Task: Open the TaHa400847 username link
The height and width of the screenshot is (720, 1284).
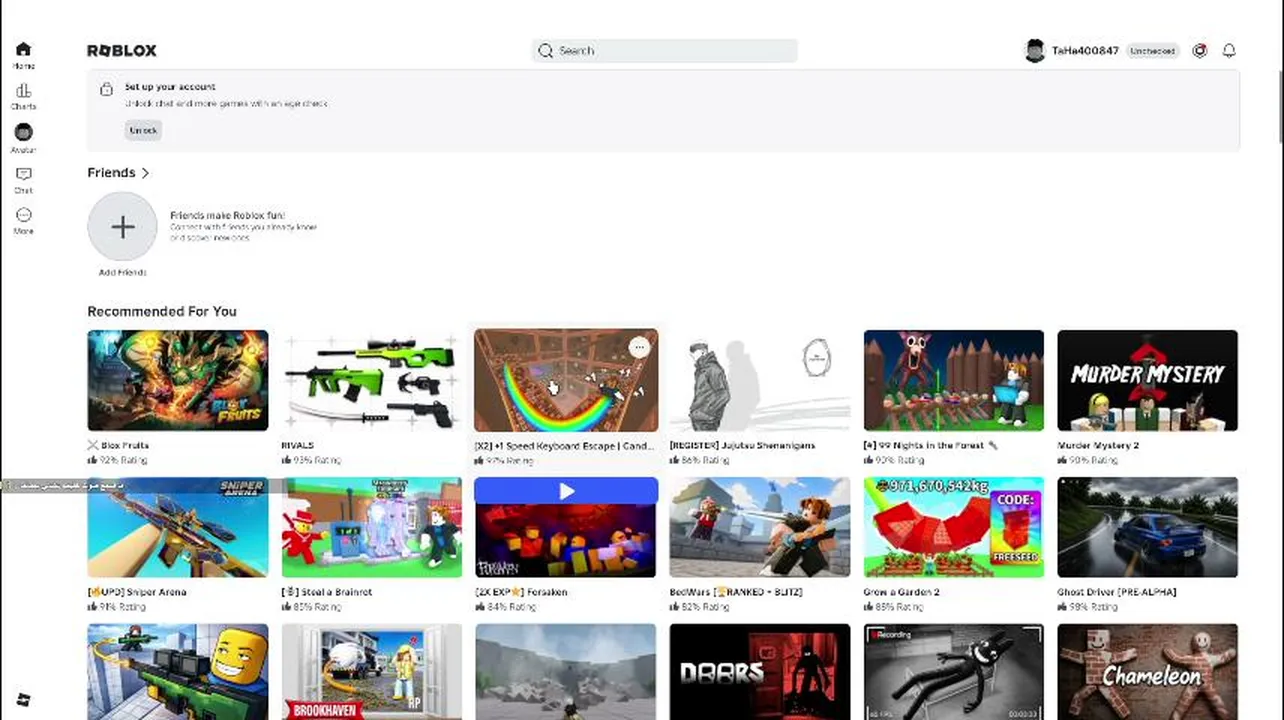Action: (x=1085, y=51)
